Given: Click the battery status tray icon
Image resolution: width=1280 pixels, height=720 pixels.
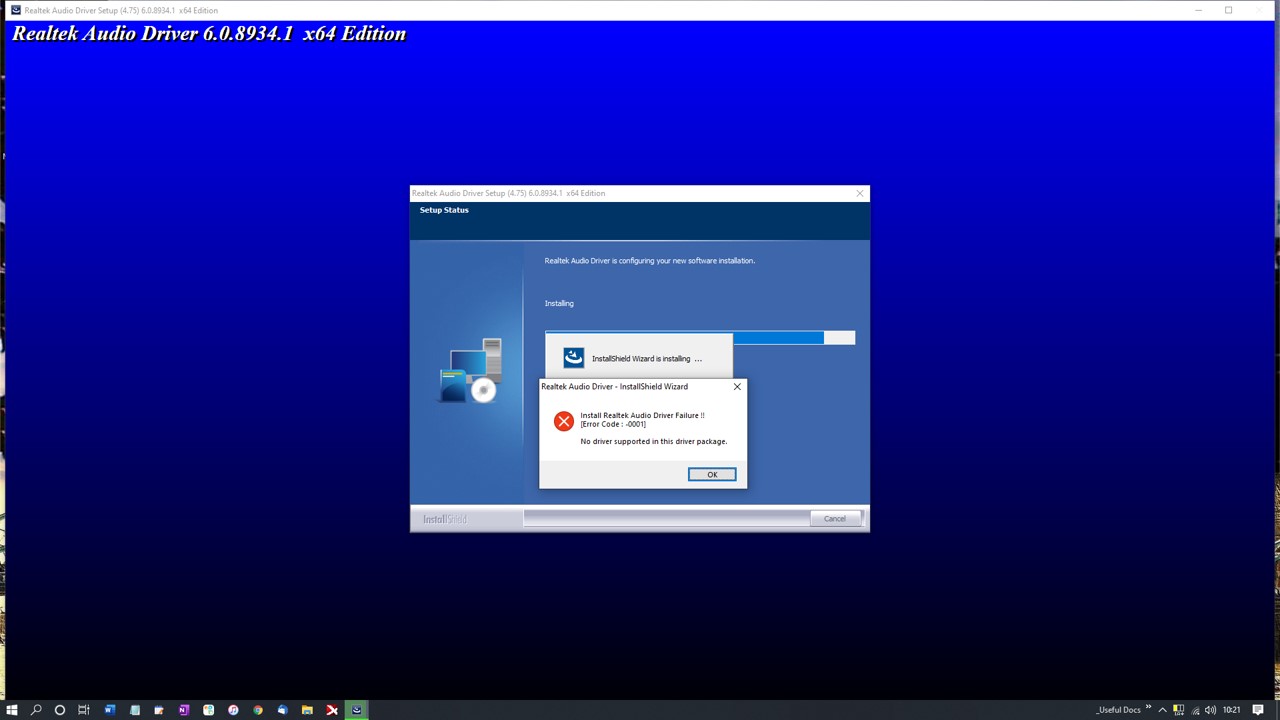Looking at the screenshot, I should [1179, 710].
